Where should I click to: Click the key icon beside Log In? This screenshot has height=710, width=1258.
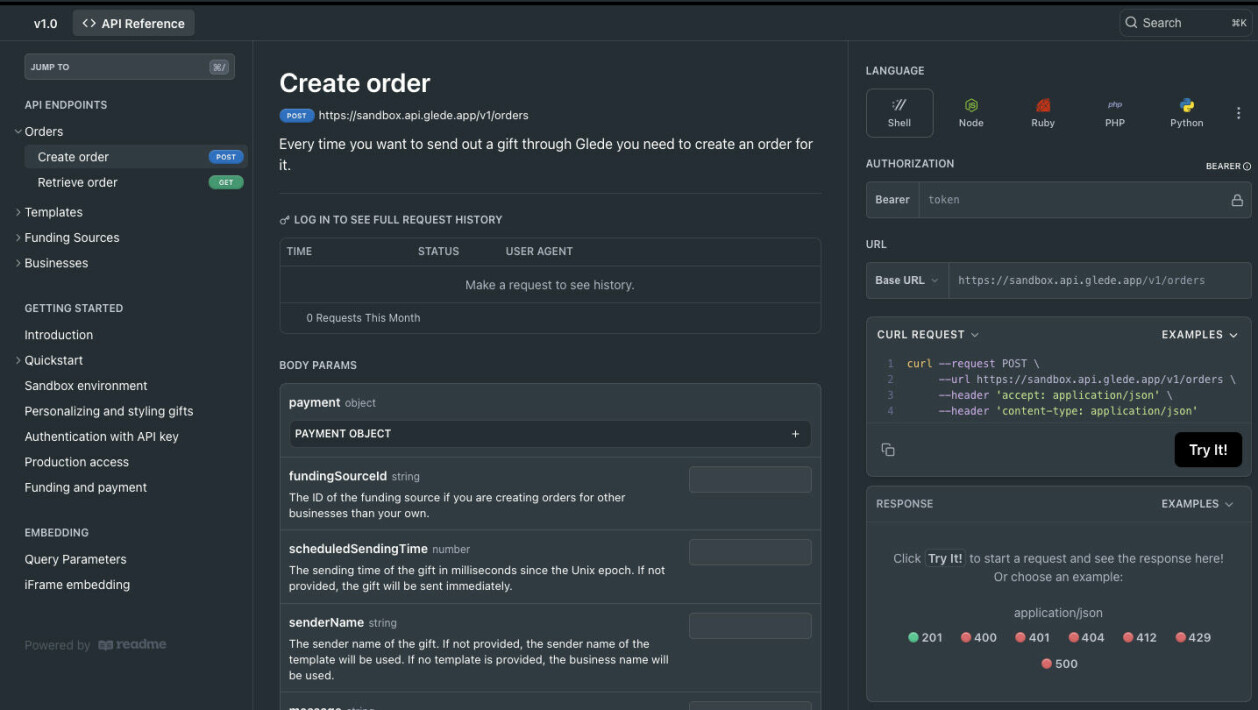285,220
